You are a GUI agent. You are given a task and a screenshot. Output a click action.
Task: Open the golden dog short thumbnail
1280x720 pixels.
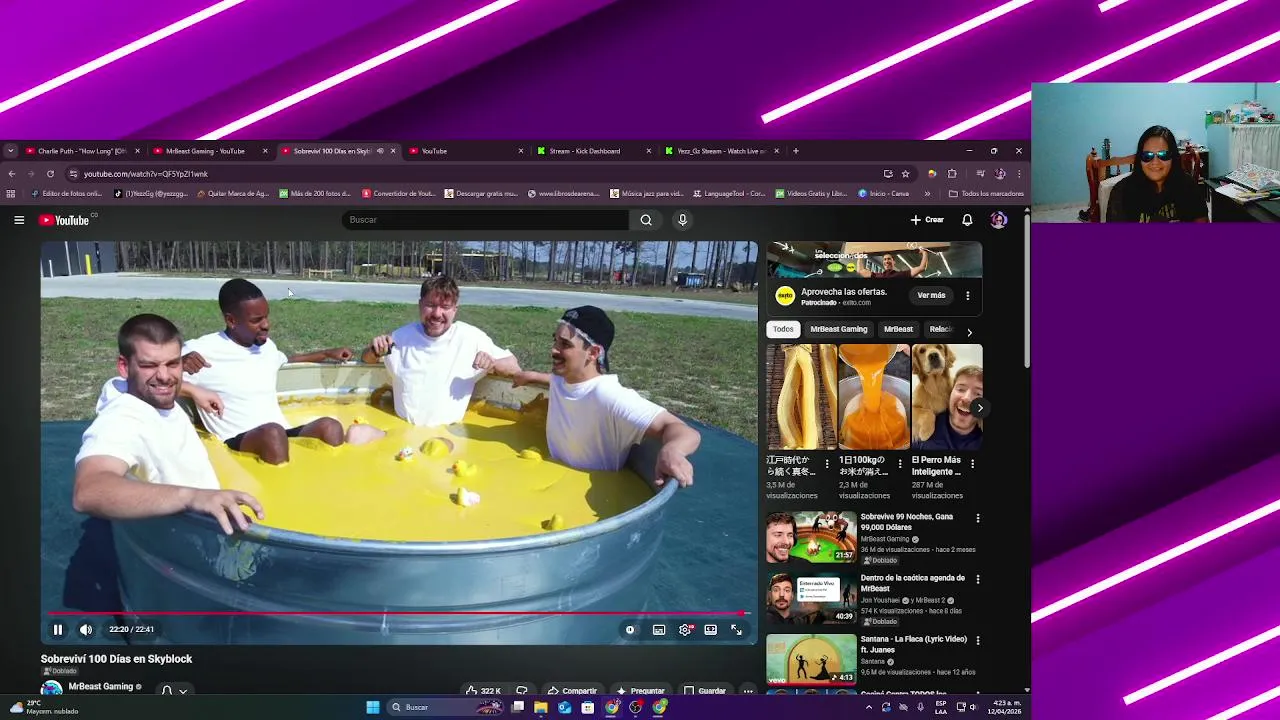click(946, 397)
